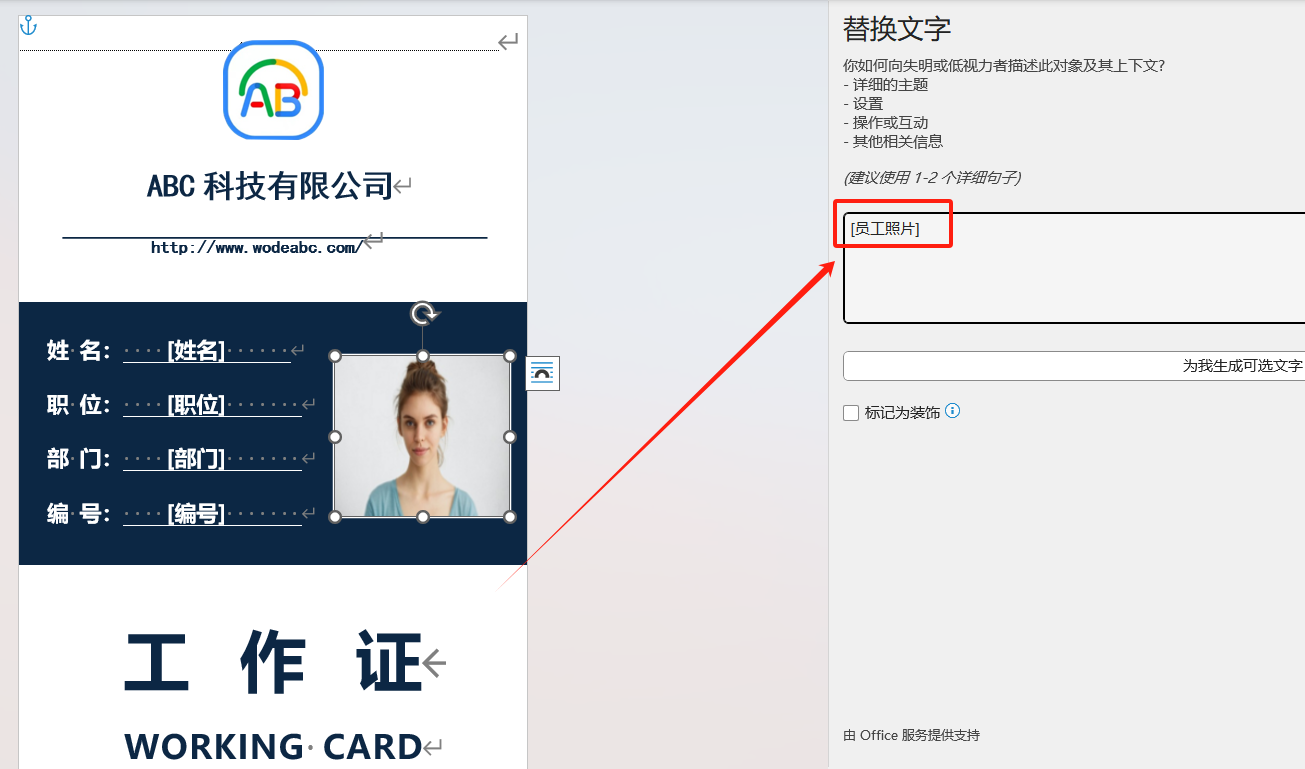
Task: Click the 替换文字 pane title
Action: [897, 29]
